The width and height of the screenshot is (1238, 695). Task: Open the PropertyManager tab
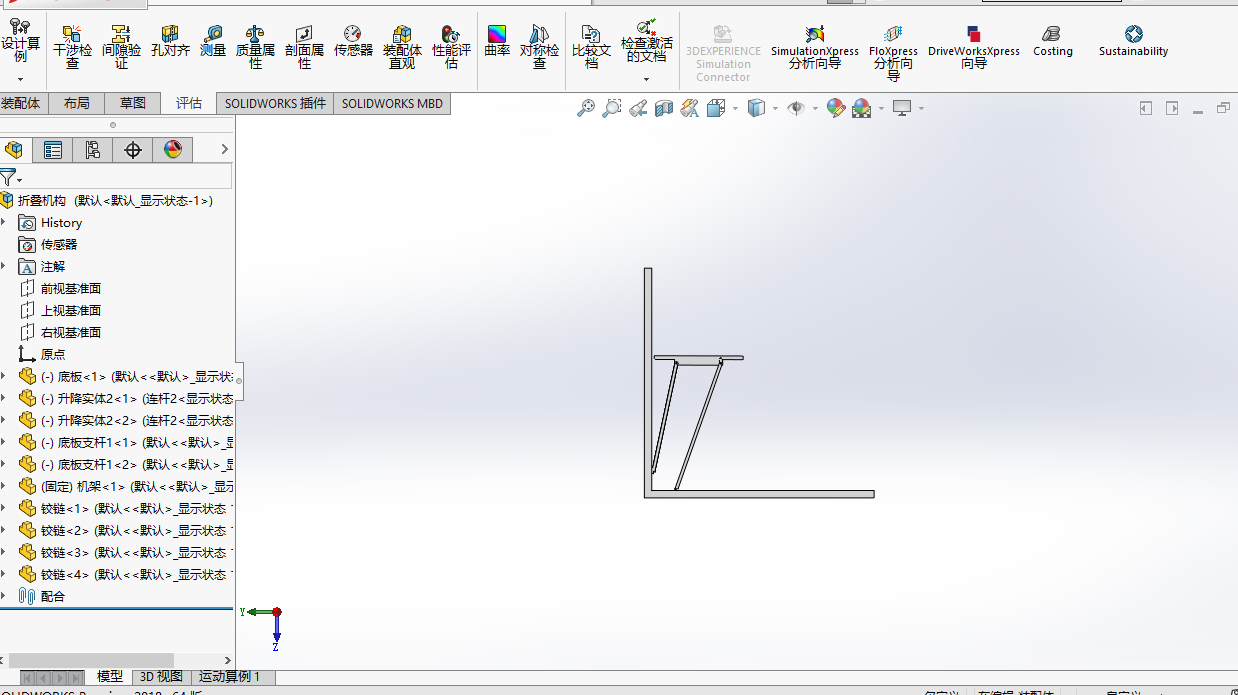[x=53, y=150]
